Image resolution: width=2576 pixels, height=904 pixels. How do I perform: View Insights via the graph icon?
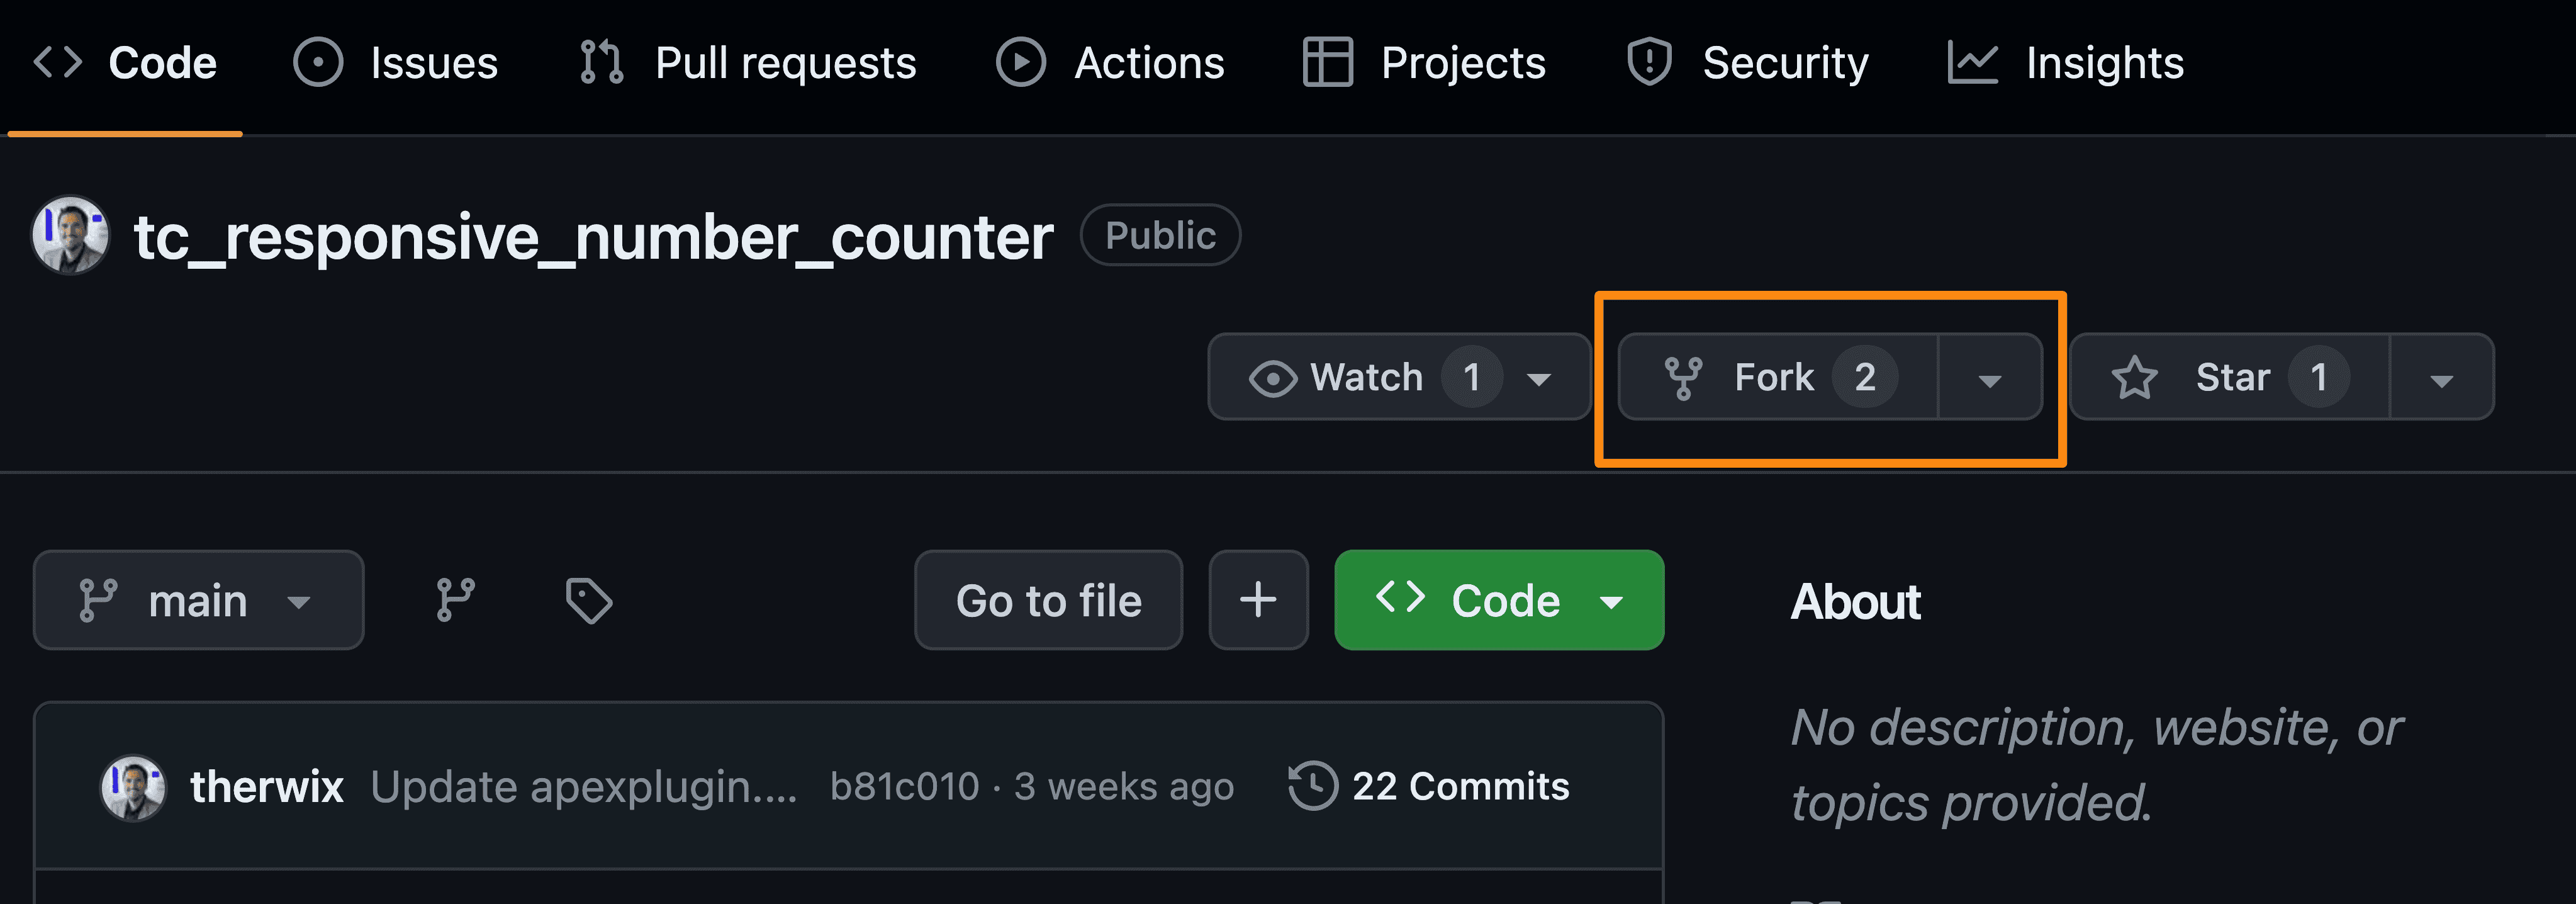(1974, 62)
